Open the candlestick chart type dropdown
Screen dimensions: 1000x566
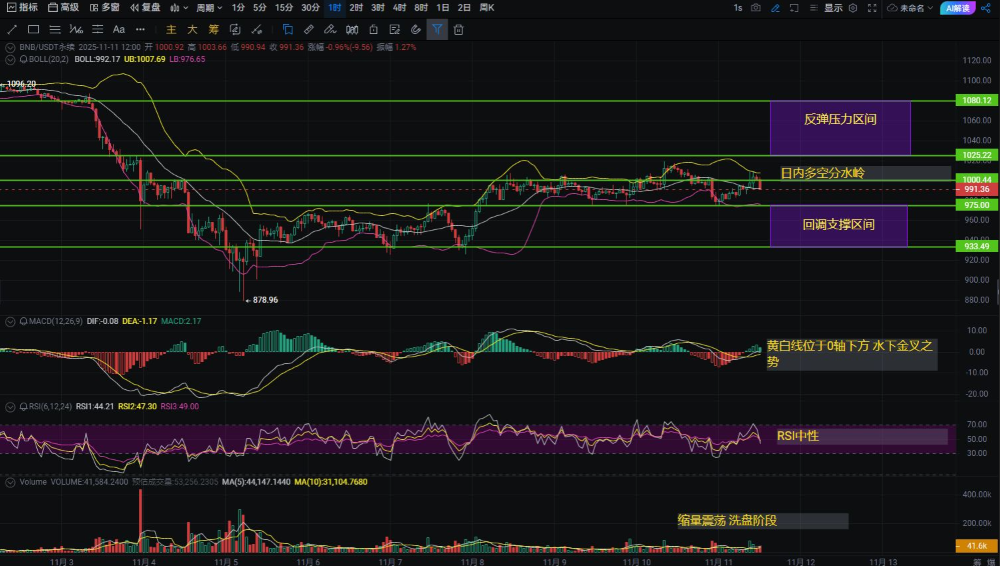click(179, 8)
